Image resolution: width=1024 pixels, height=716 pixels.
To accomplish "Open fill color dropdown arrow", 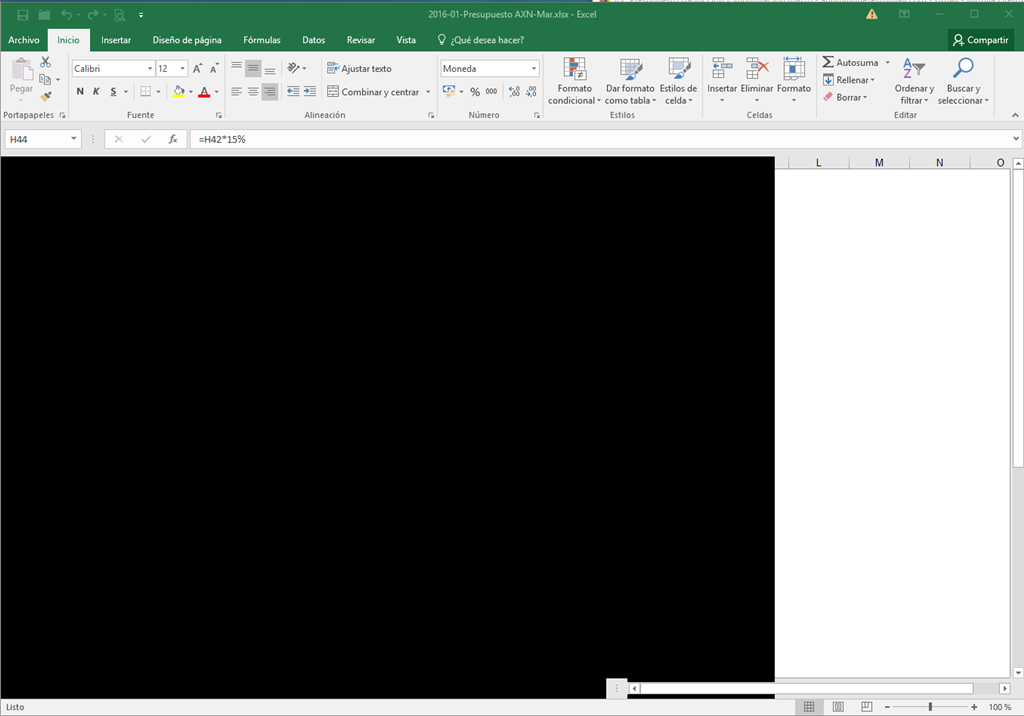I will click(191, 92).
